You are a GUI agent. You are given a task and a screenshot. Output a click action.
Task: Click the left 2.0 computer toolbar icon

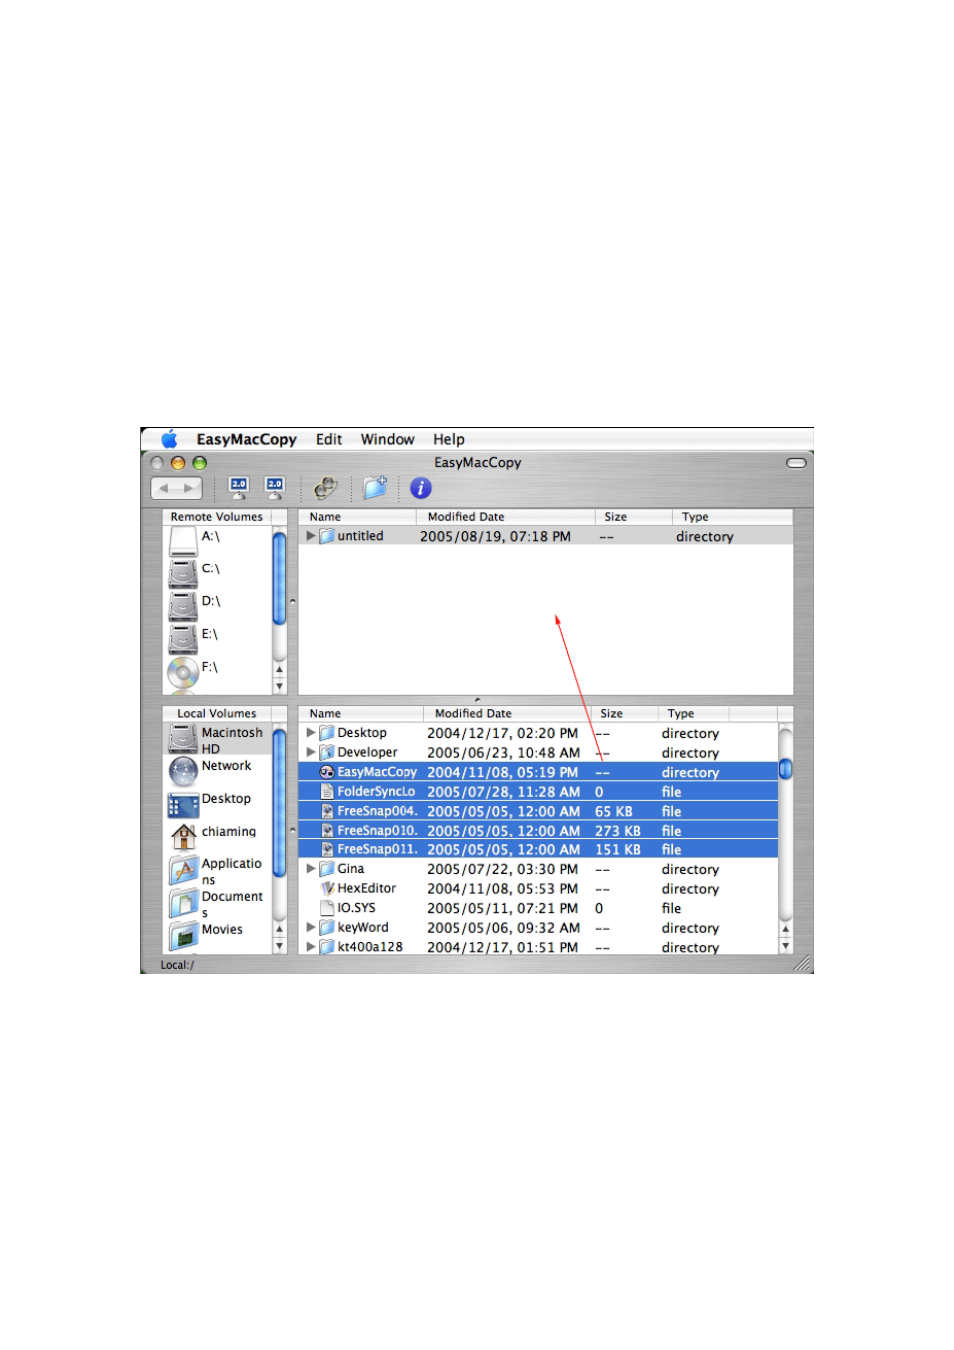(x=238, y=488)
